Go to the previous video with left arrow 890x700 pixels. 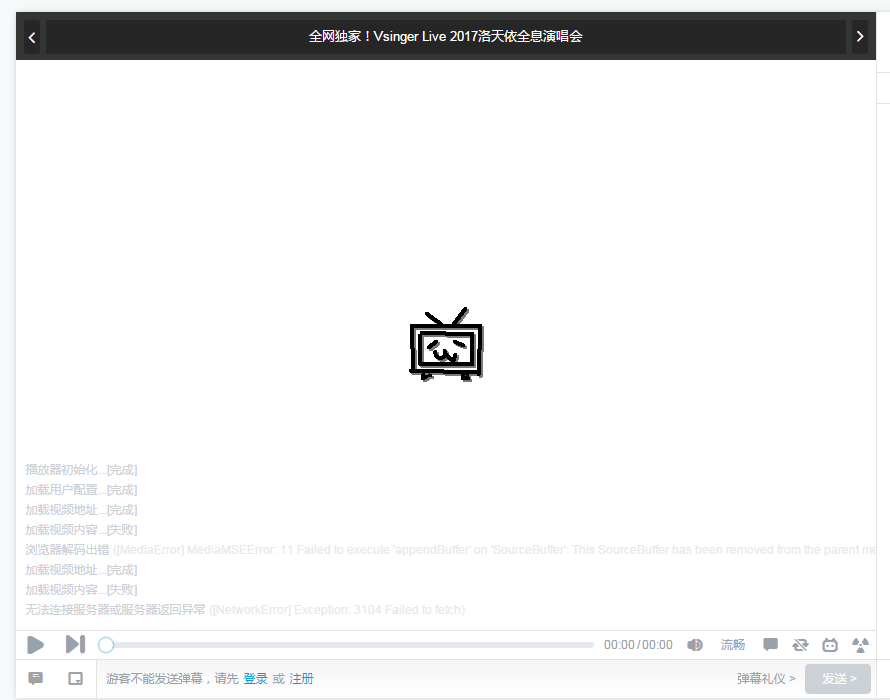click(32, 37)
